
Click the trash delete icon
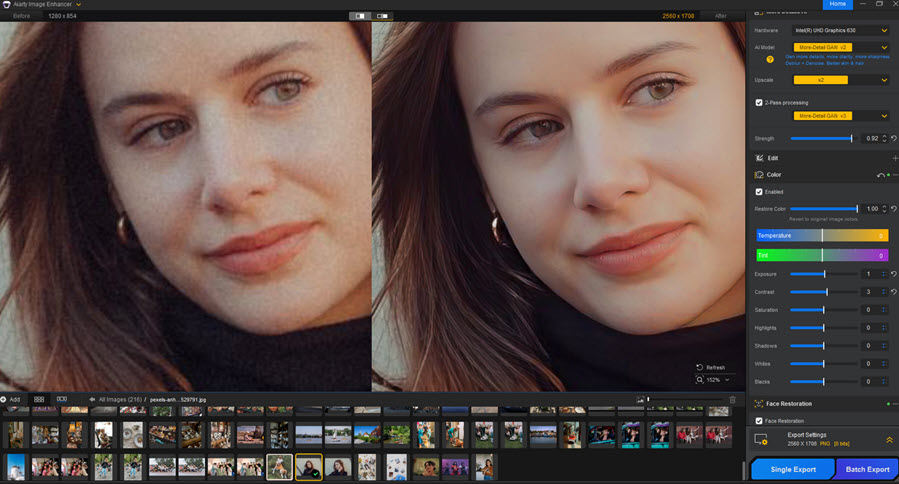[x=732, y=400]
